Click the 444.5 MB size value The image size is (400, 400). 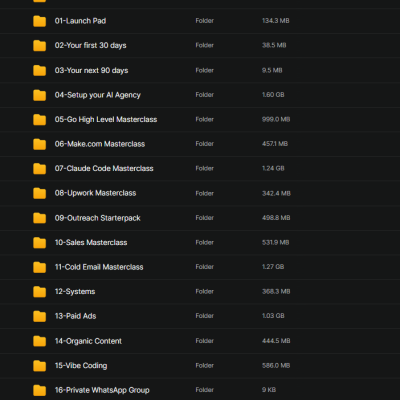tap(276, 341)
